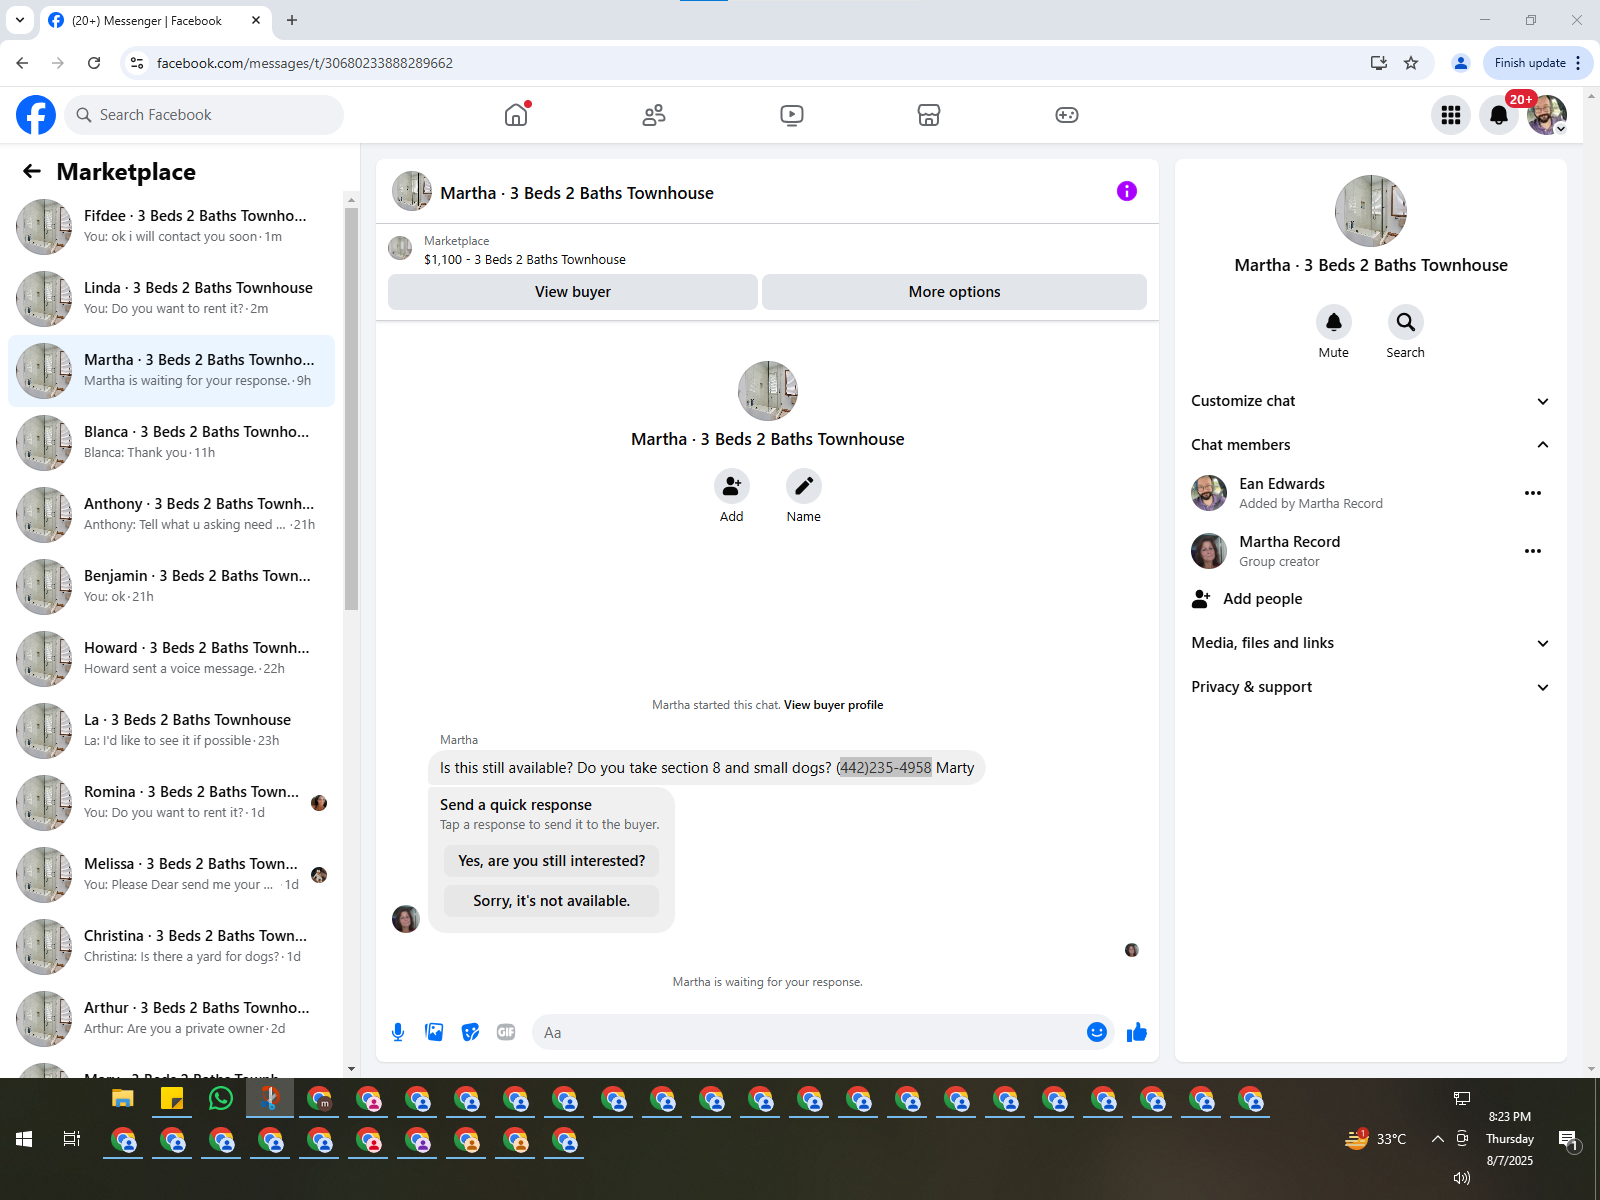Show hidden system tray icons
Viewport: 1600px width, 1200px height.
[1437, 1139]
